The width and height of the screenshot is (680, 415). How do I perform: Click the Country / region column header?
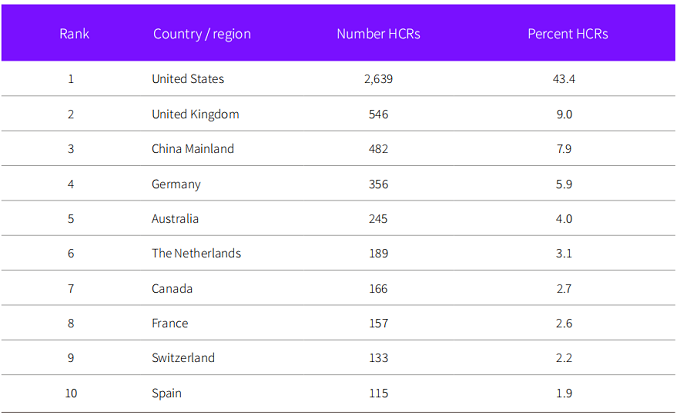[x=201, y=34]
